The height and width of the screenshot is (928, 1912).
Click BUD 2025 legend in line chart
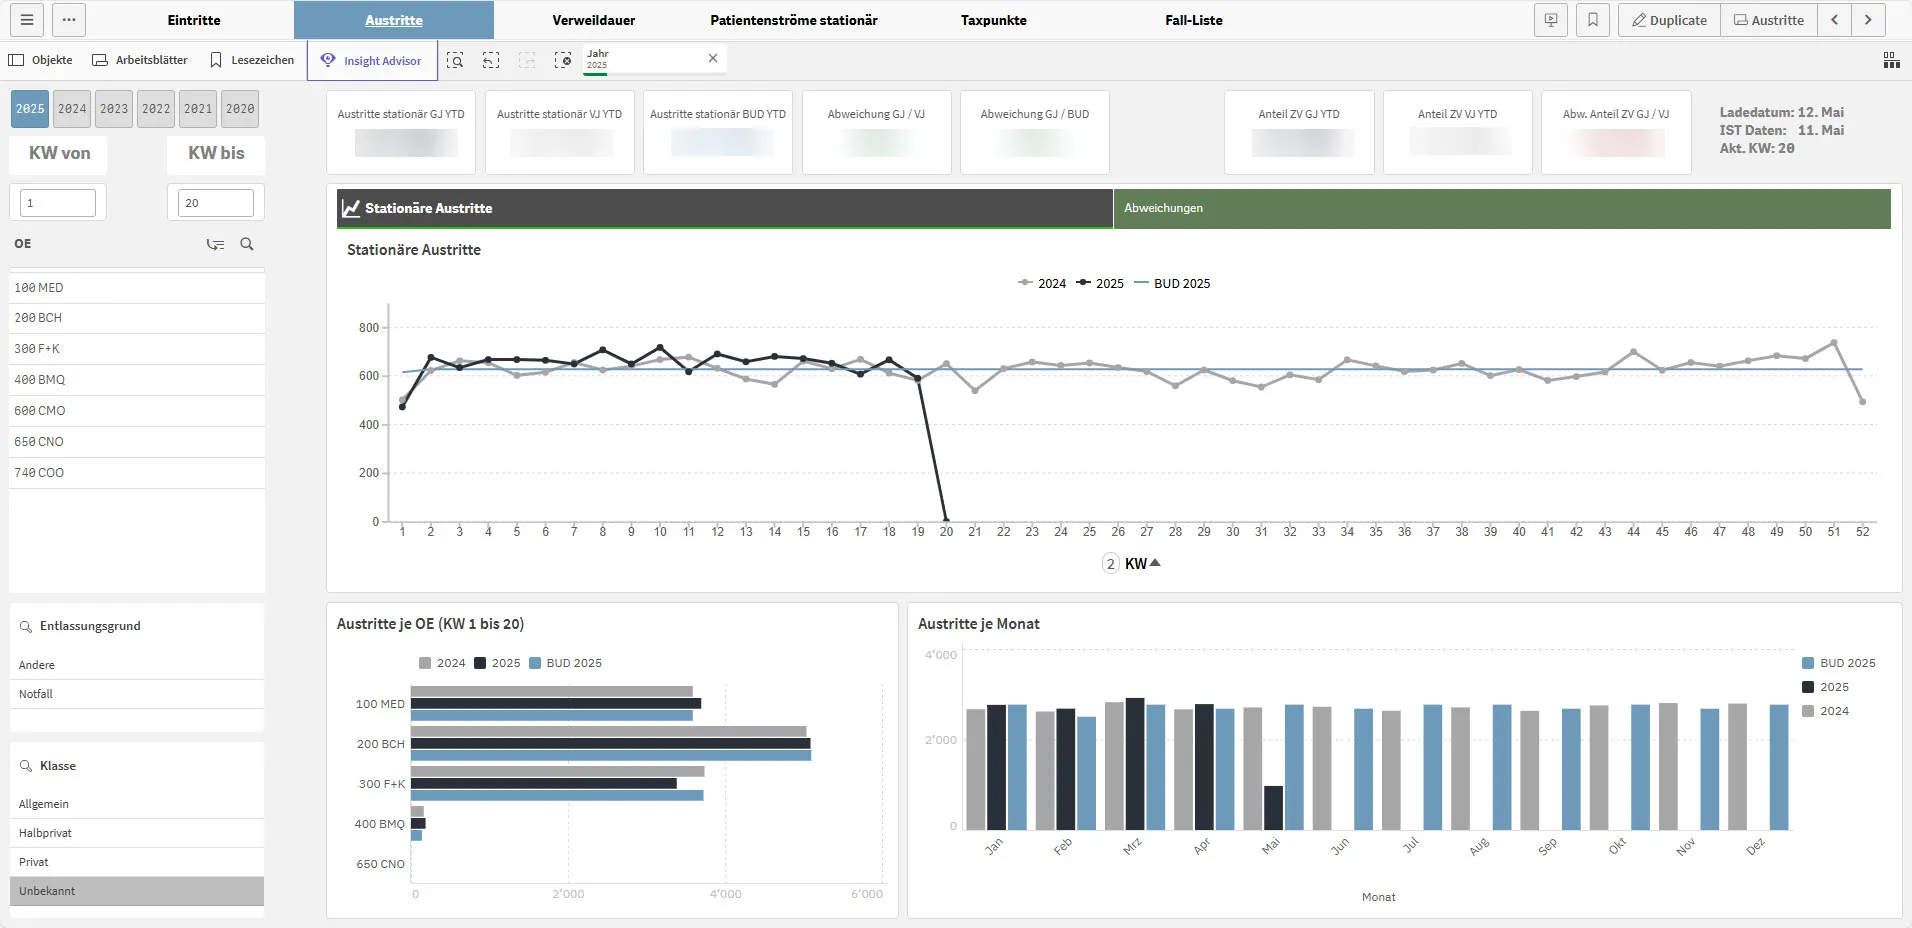pyautogui.click(x=1172, y=283)
